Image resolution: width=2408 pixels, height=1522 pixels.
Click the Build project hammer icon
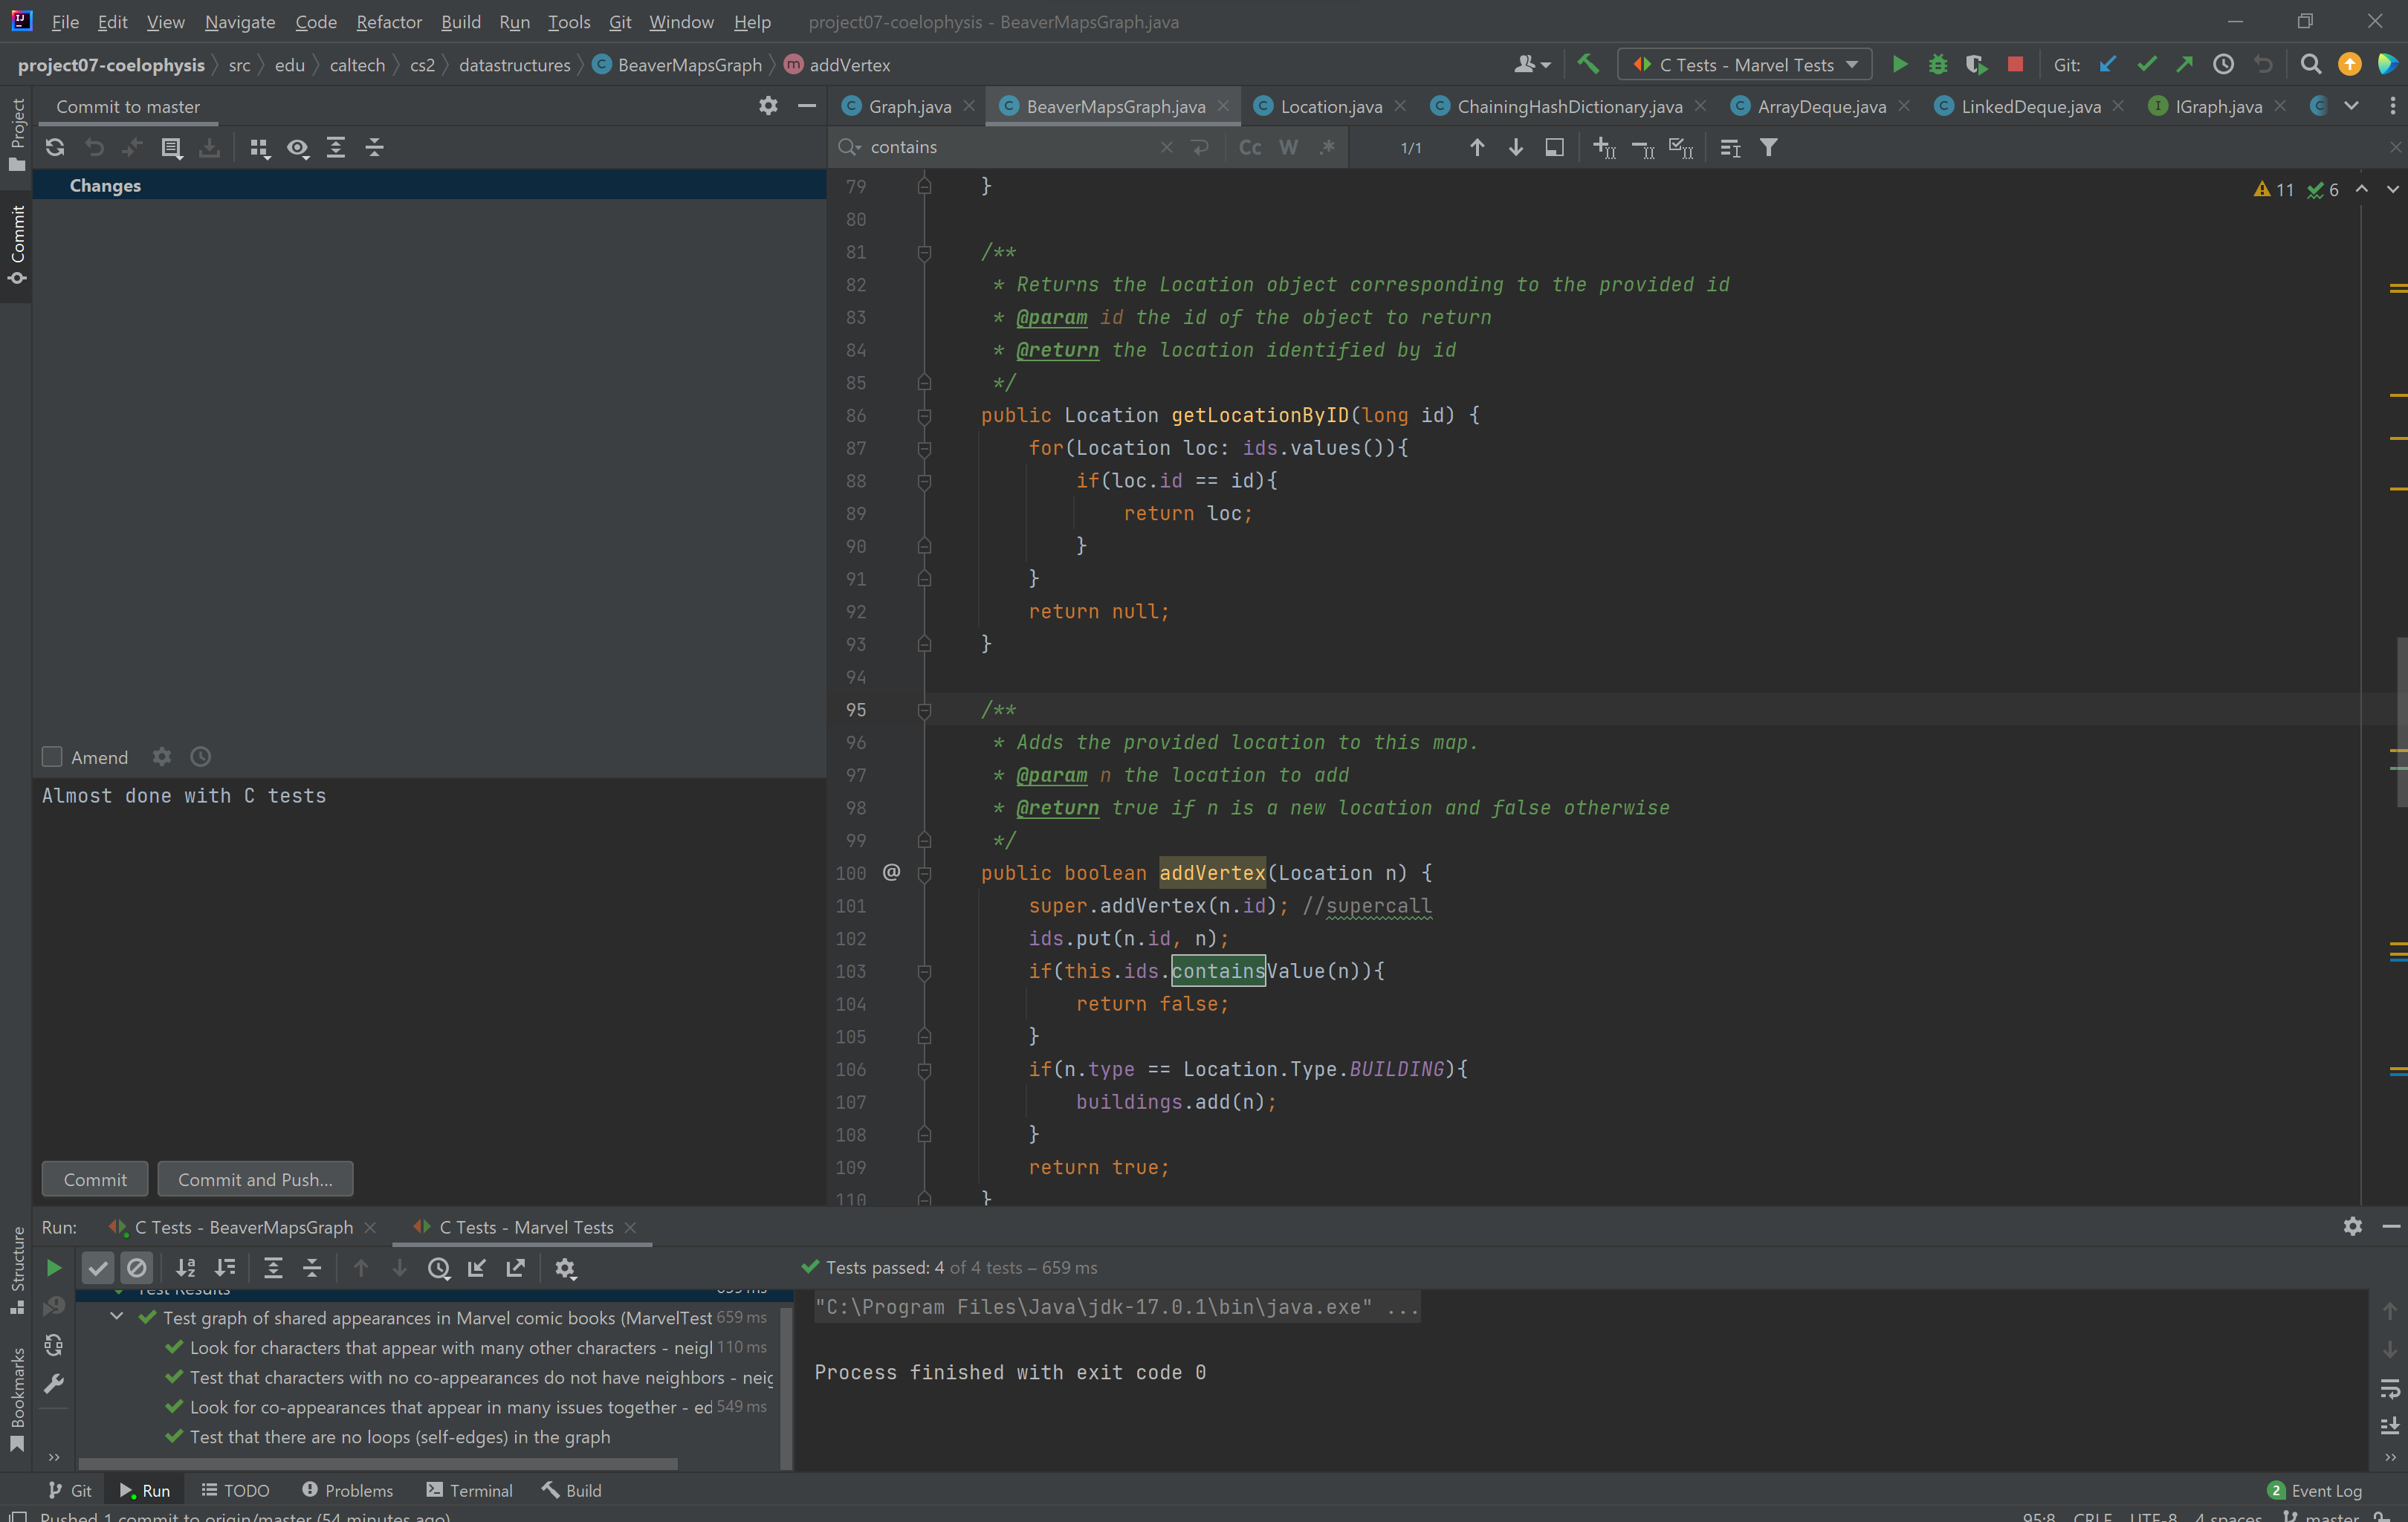pos(1587,65)
